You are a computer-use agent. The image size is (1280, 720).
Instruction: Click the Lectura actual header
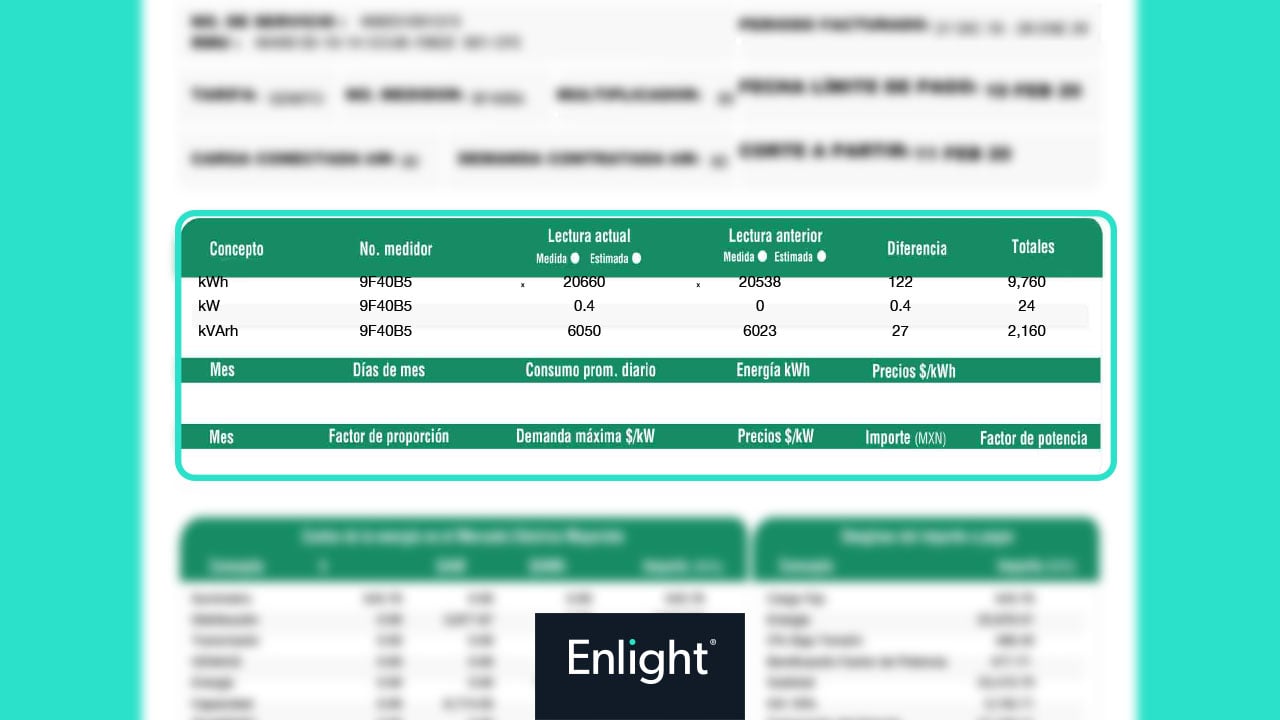[589, 236]
